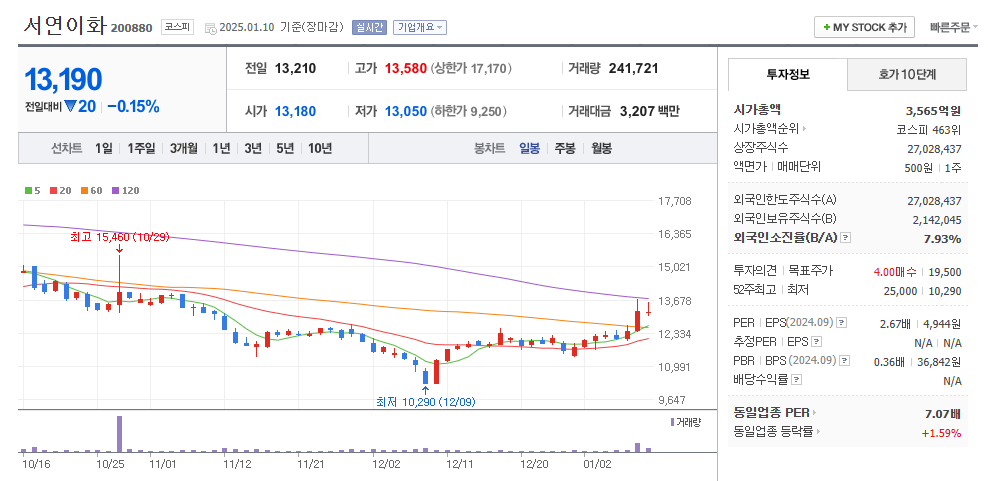The height and width of the screenshot is (481, 988).
Task: Click the 외국인소진율 value 7.93%
Action: point(943,239)
